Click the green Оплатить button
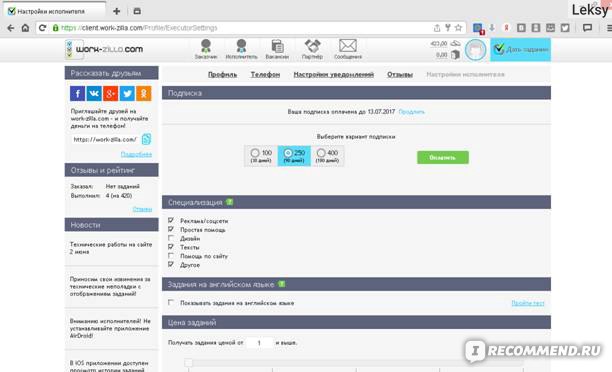The image size is (612, 372). coord(443,157)
